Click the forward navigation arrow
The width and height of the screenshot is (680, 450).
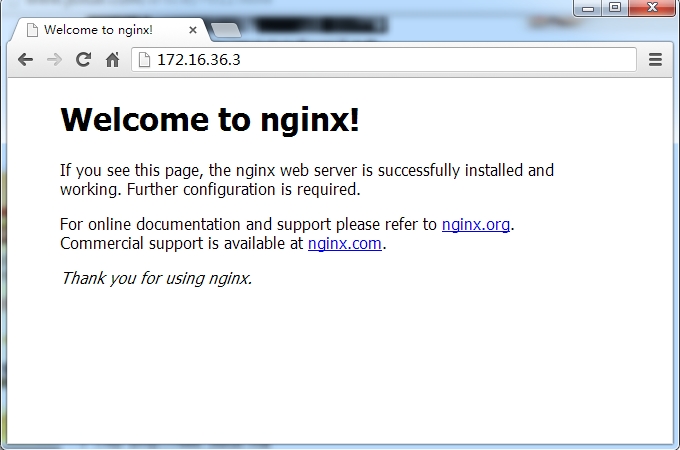point(54,59)
